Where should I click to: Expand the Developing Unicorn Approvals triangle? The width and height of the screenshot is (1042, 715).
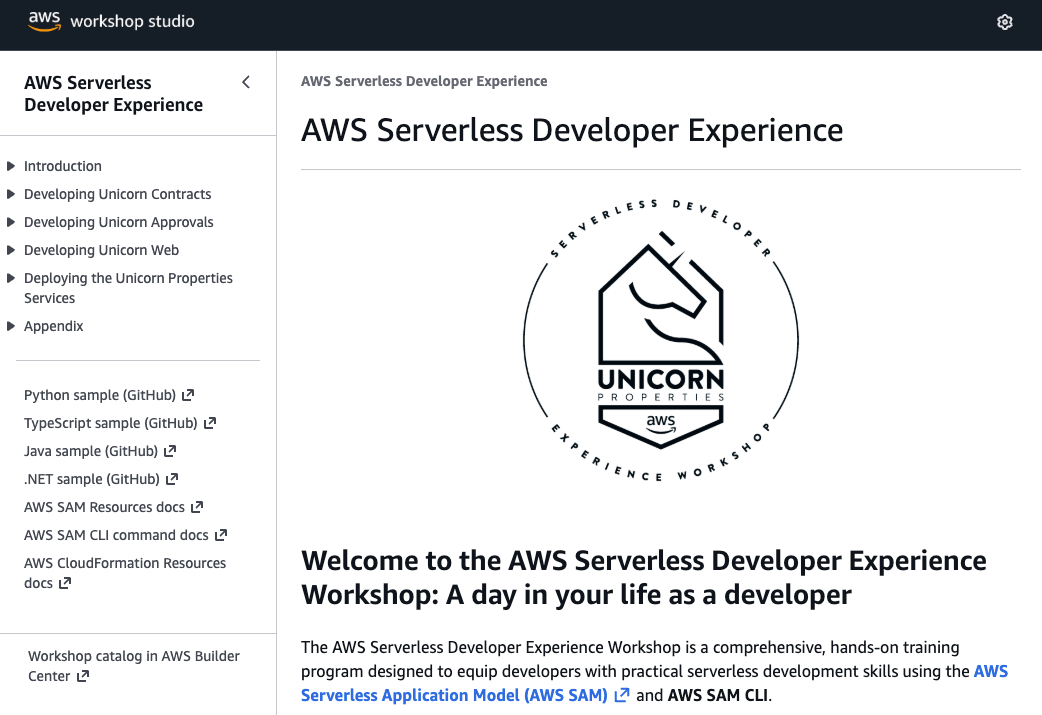pyautogui.click(x=11, y=222)
